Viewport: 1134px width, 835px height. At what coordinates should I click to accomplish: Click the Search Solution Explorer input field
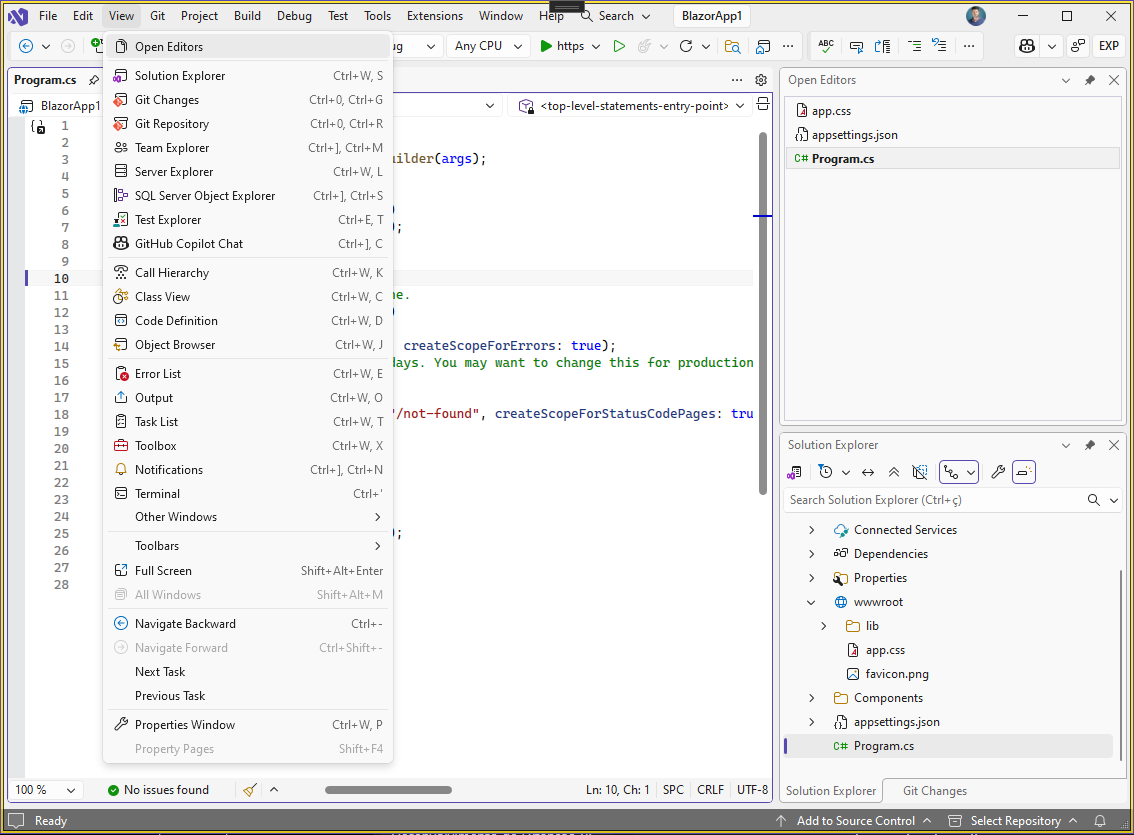click(x=936, y=500)
